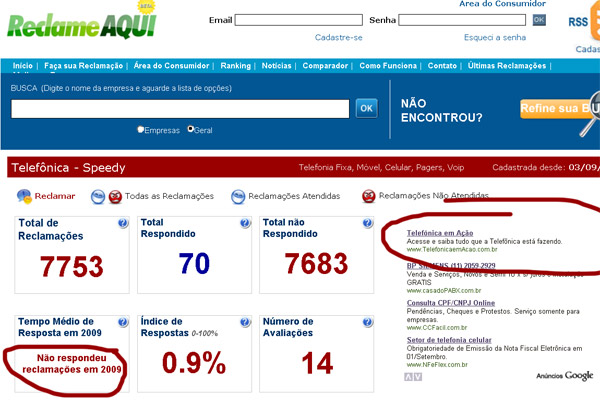
Task: Open the Como Funciona menu item
Action: [388, 65]
